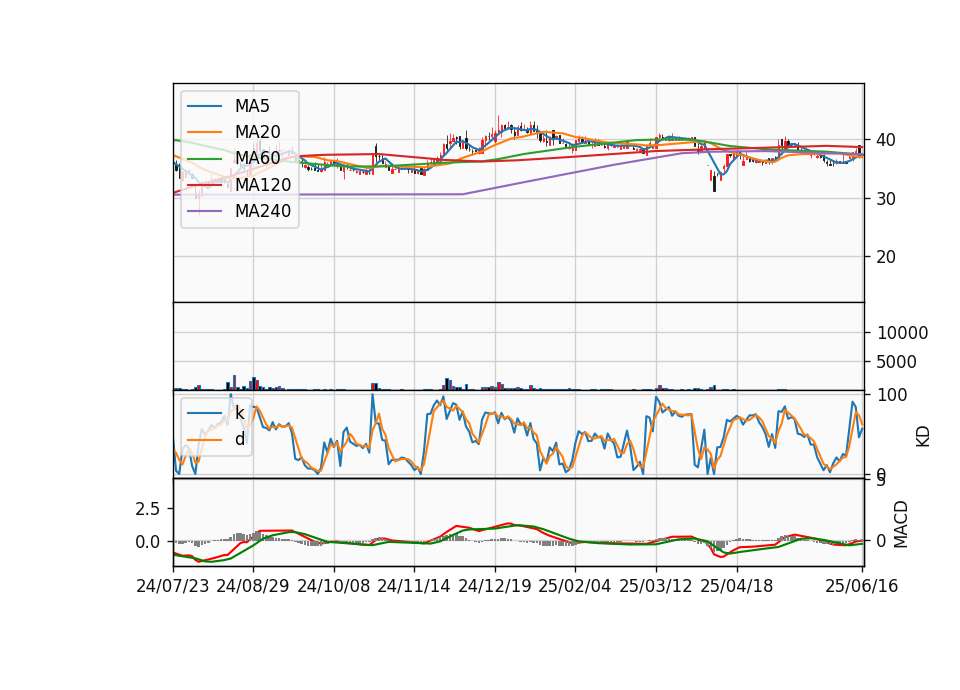Click the 24/12/19 date axis label
The height and width of the screenshot is (690, 960).
[495, 586]
